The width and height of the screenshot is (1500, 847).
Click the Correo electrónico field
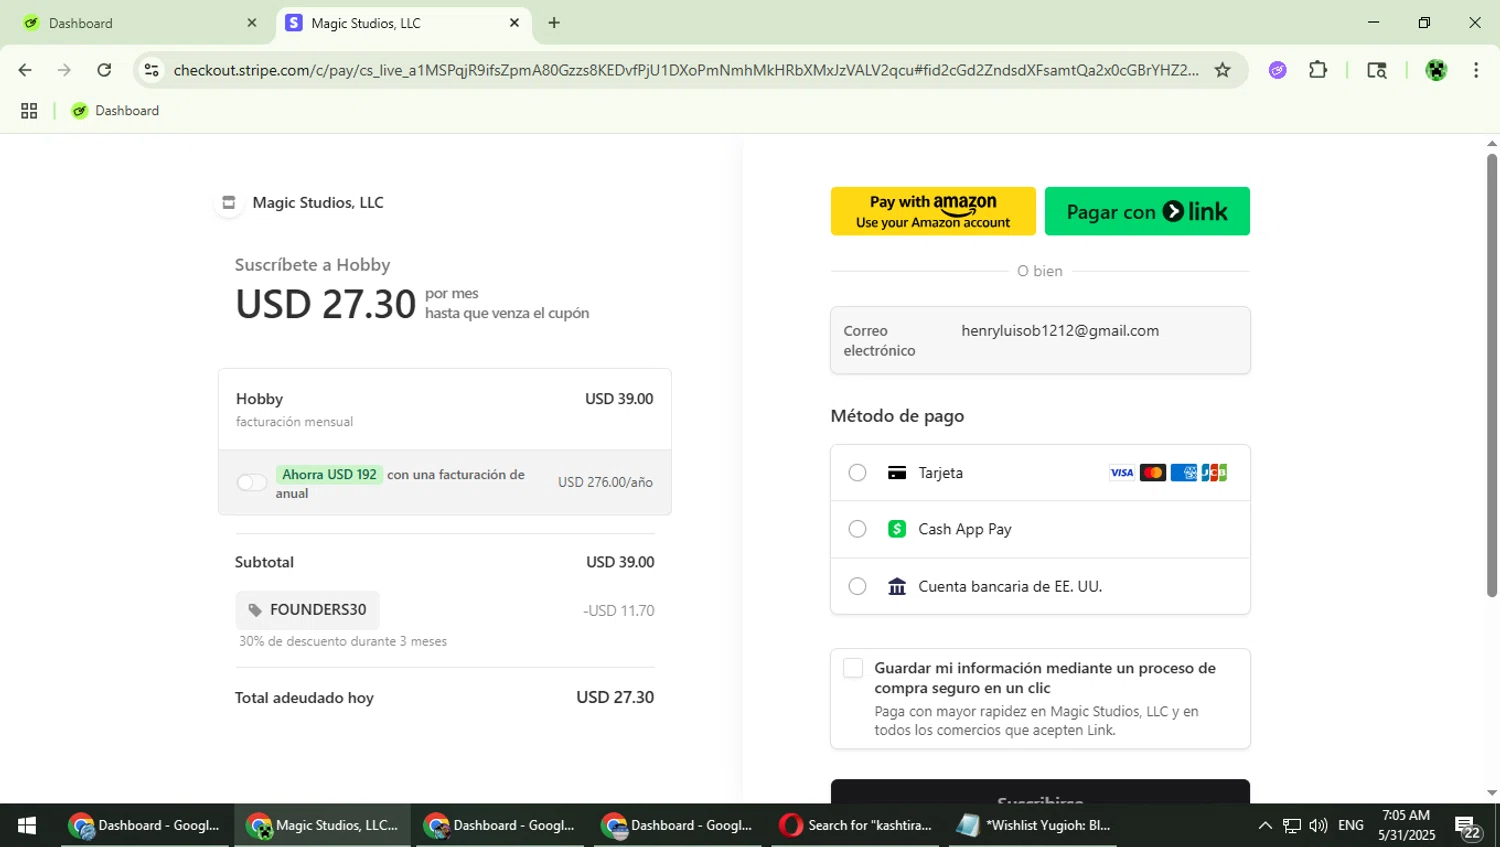(x=1040, y=340)
